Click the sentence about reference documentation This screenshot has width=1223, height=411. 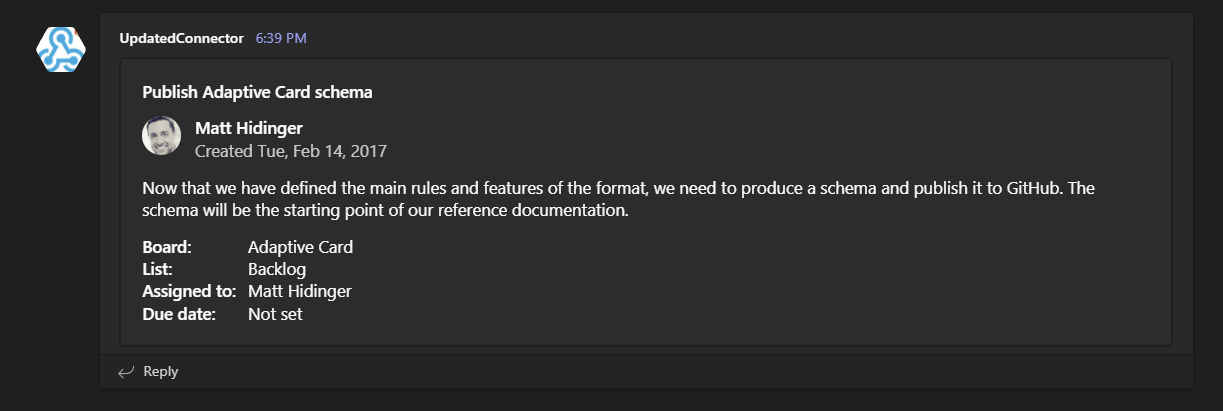point(385,211)
